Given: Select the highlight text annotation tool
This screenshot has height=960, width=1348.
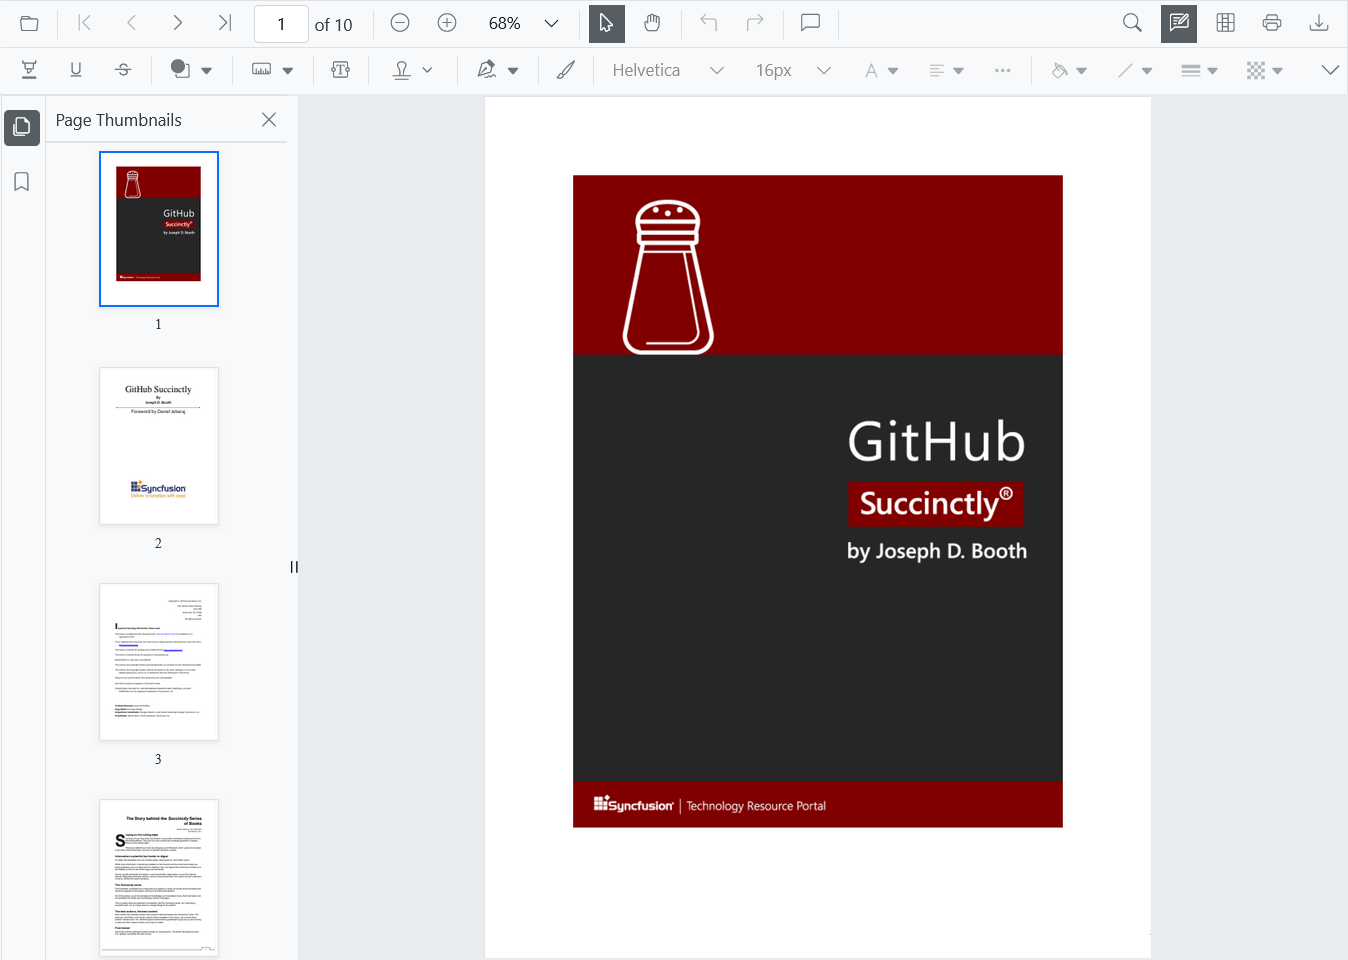Looking at the screenshot, I should [29, 70].
